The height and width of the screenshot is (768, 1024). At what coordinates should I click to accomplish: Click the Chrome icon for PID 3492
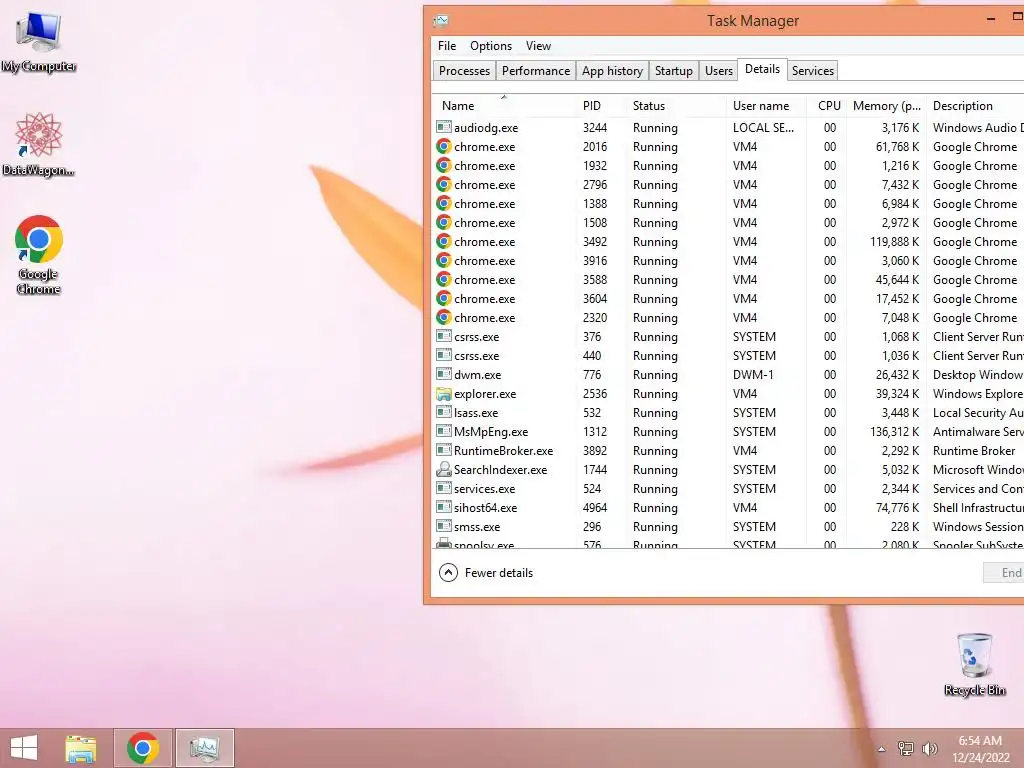(x=443, y=242)
